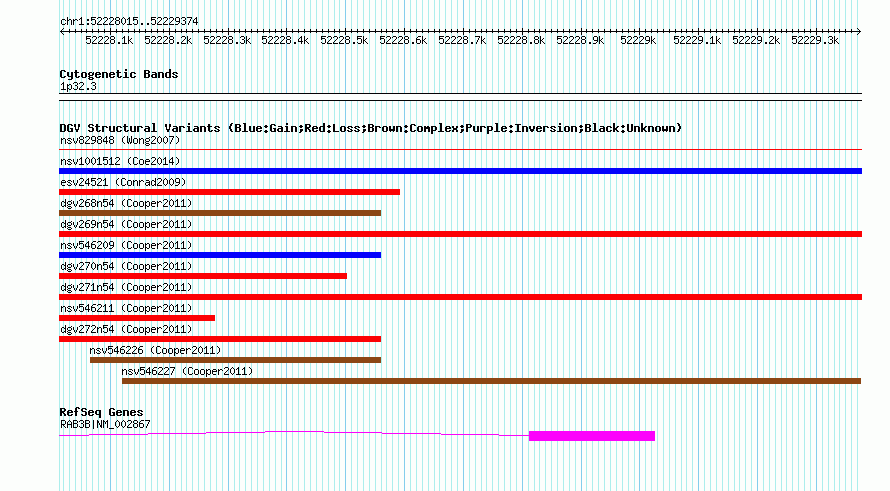
Task: Select the red dgv270n54 loss bar
Action: tap(203, 276)
